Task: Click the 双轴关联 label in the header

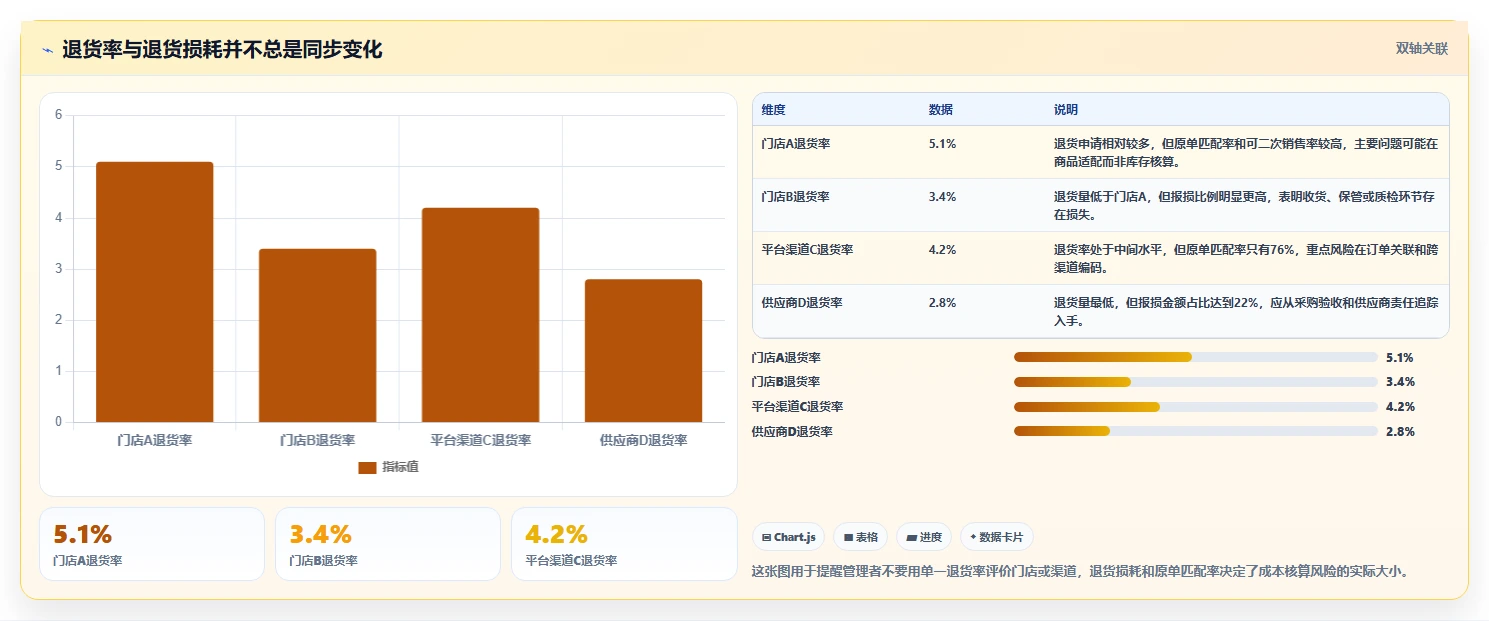Action: pyautogui.click(x=1421, y=48)
